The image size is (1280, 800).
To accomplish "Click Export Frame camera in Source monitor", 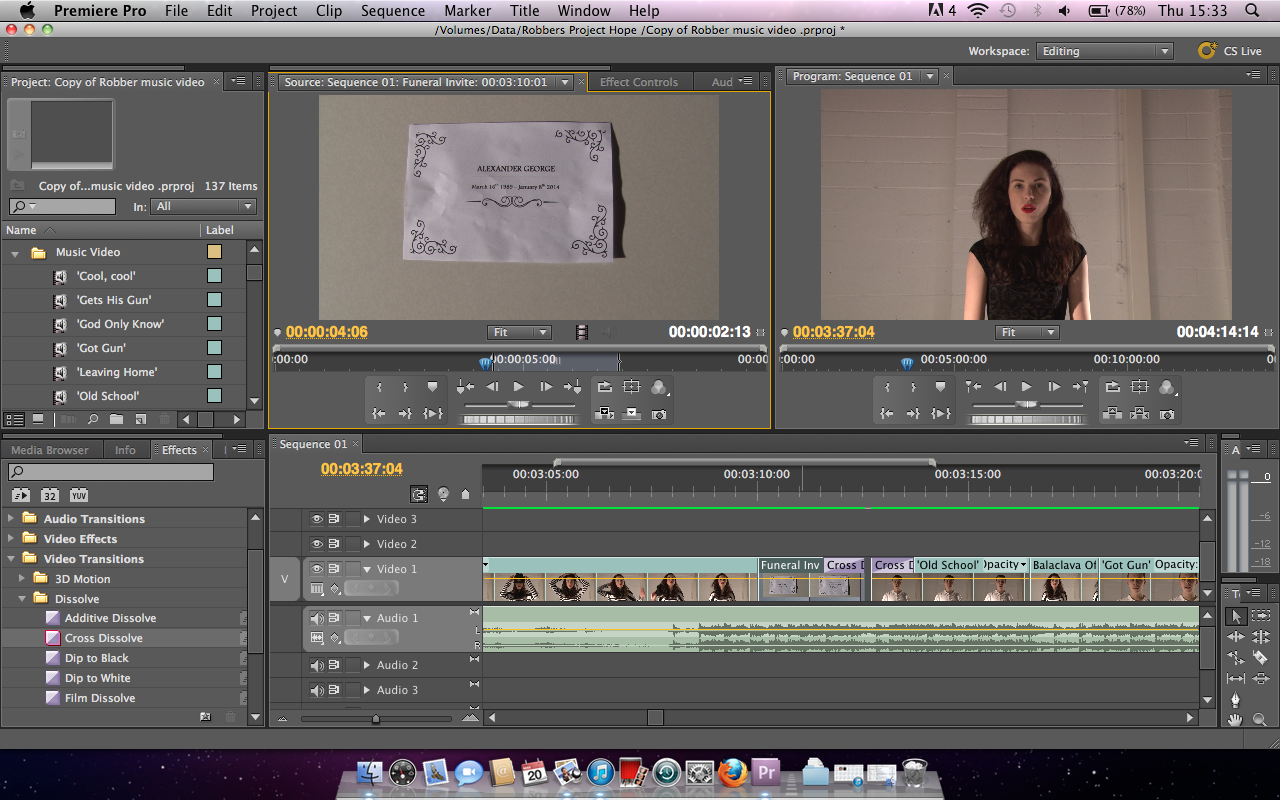I will (x=659, y=414).
